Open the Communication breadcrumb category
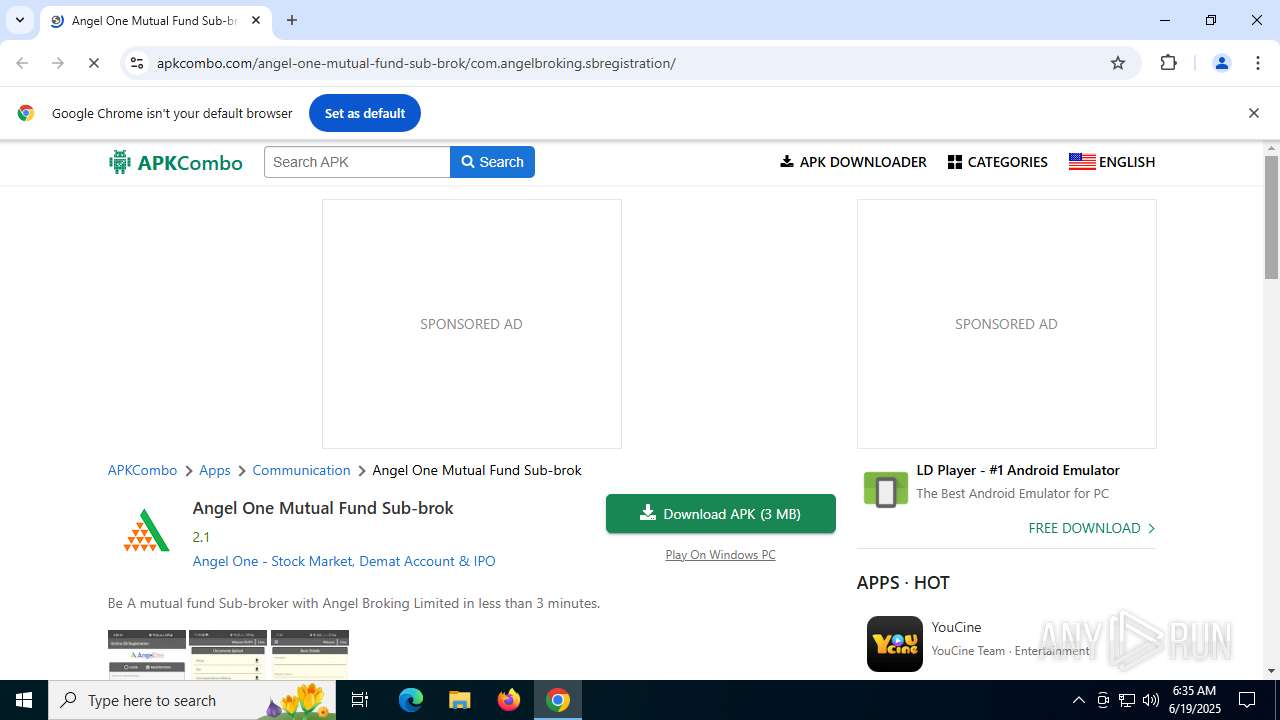 click(301, 470)
